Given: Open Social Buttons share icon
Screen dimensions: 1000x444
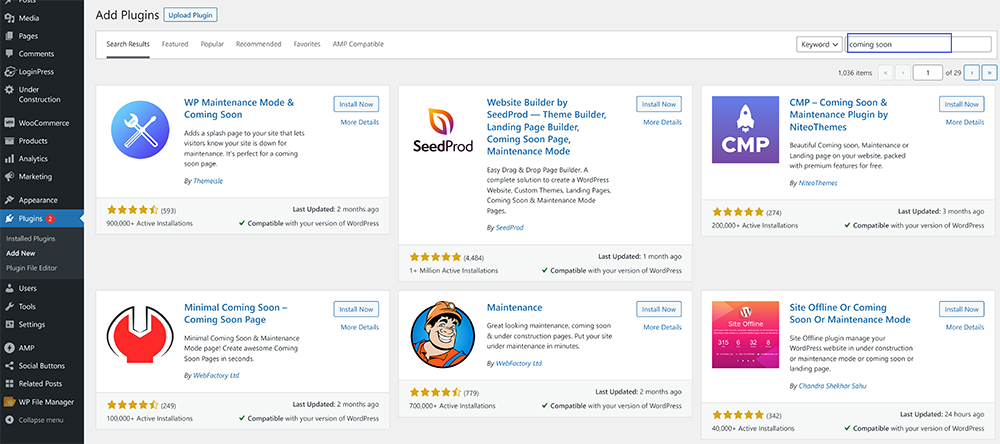Looking at the screenshot, I should pyautogui.click(x=9, y=366).
